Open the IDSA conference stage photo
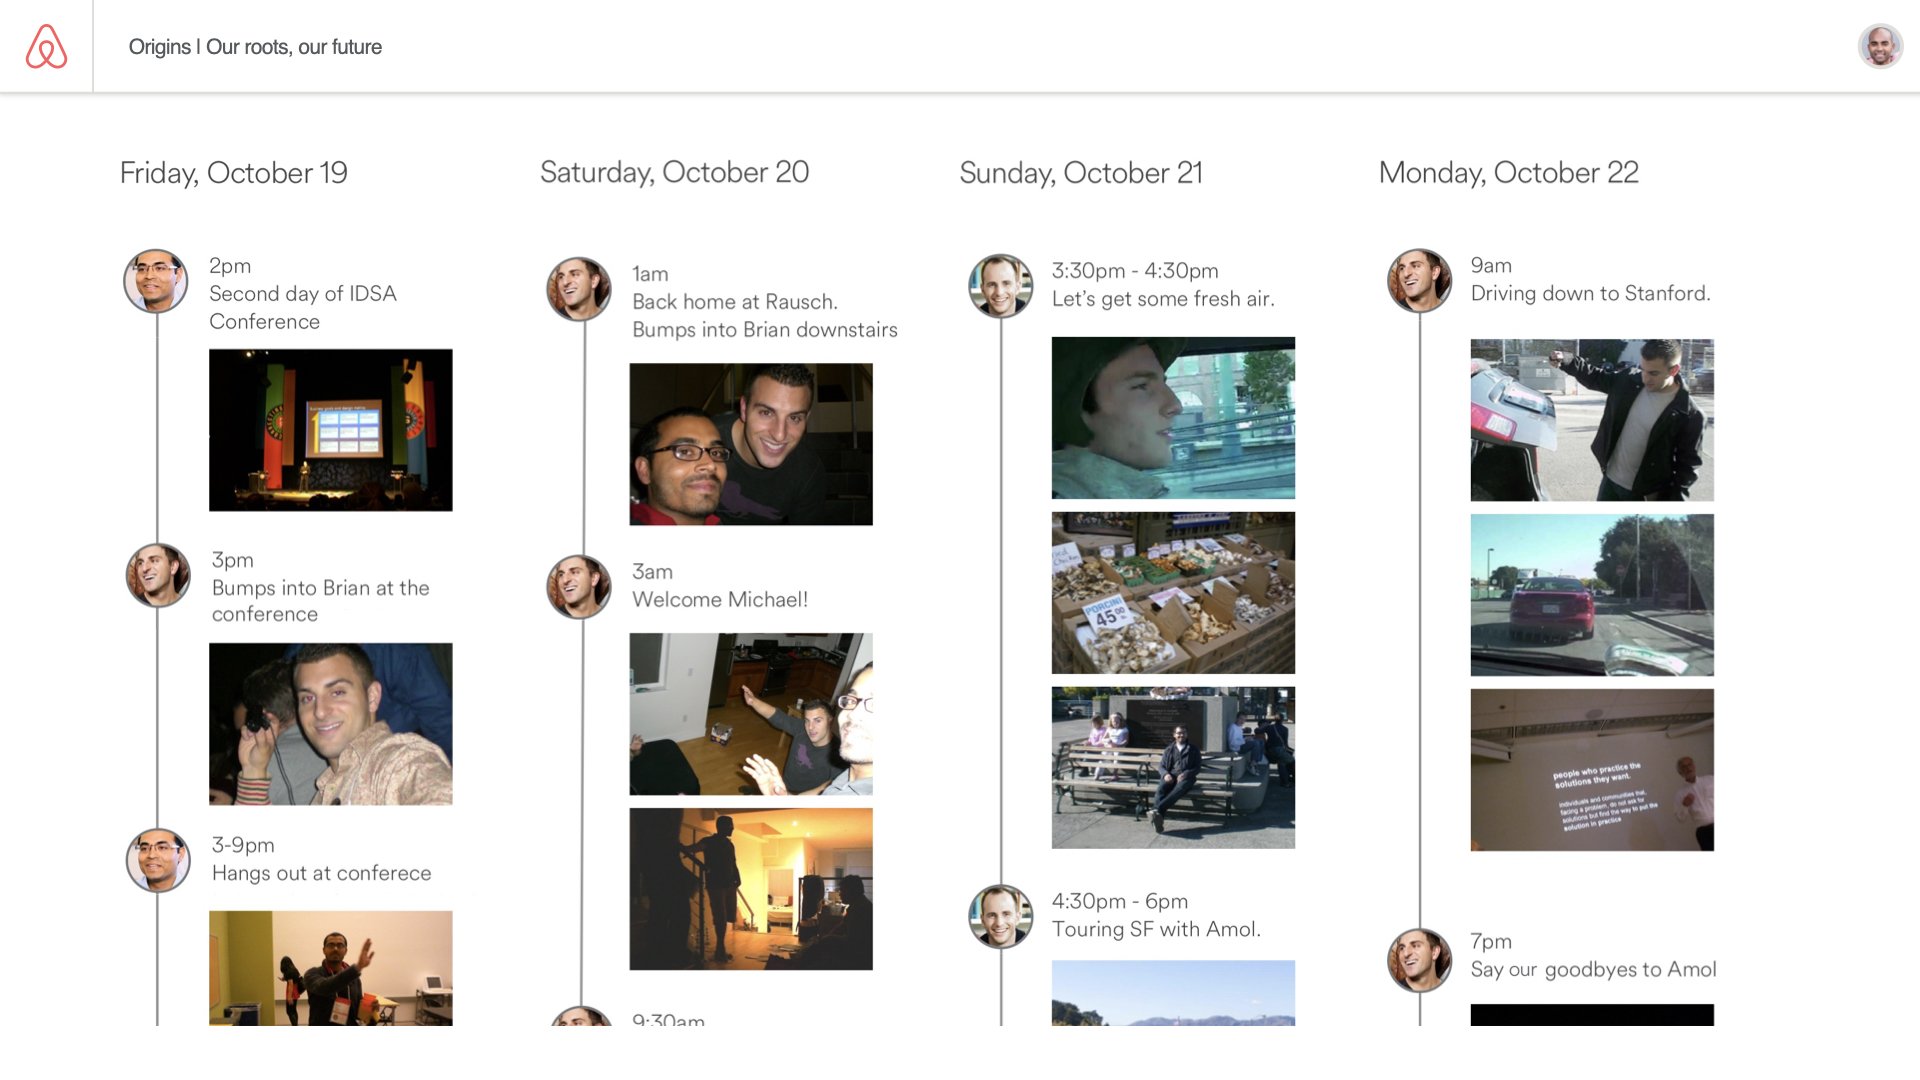1920x1080 pixels. 331,430
